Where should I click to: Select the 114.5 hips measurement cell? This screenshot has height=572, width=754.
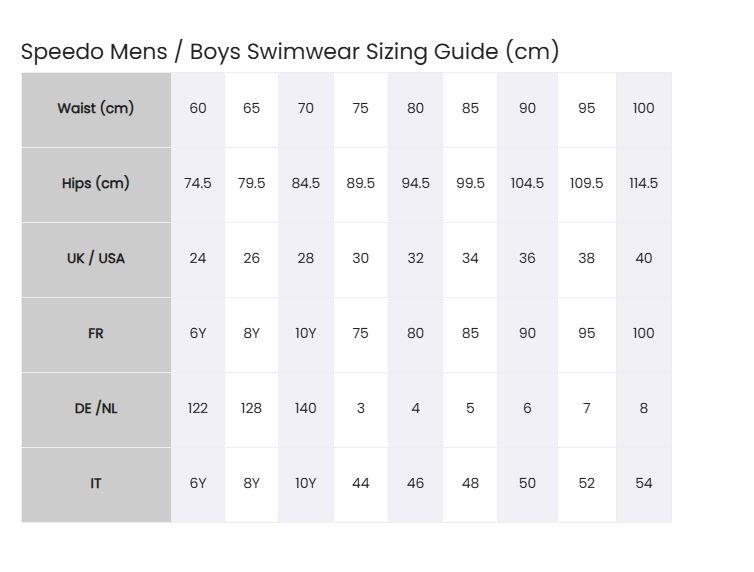click(x=643, y=183)
